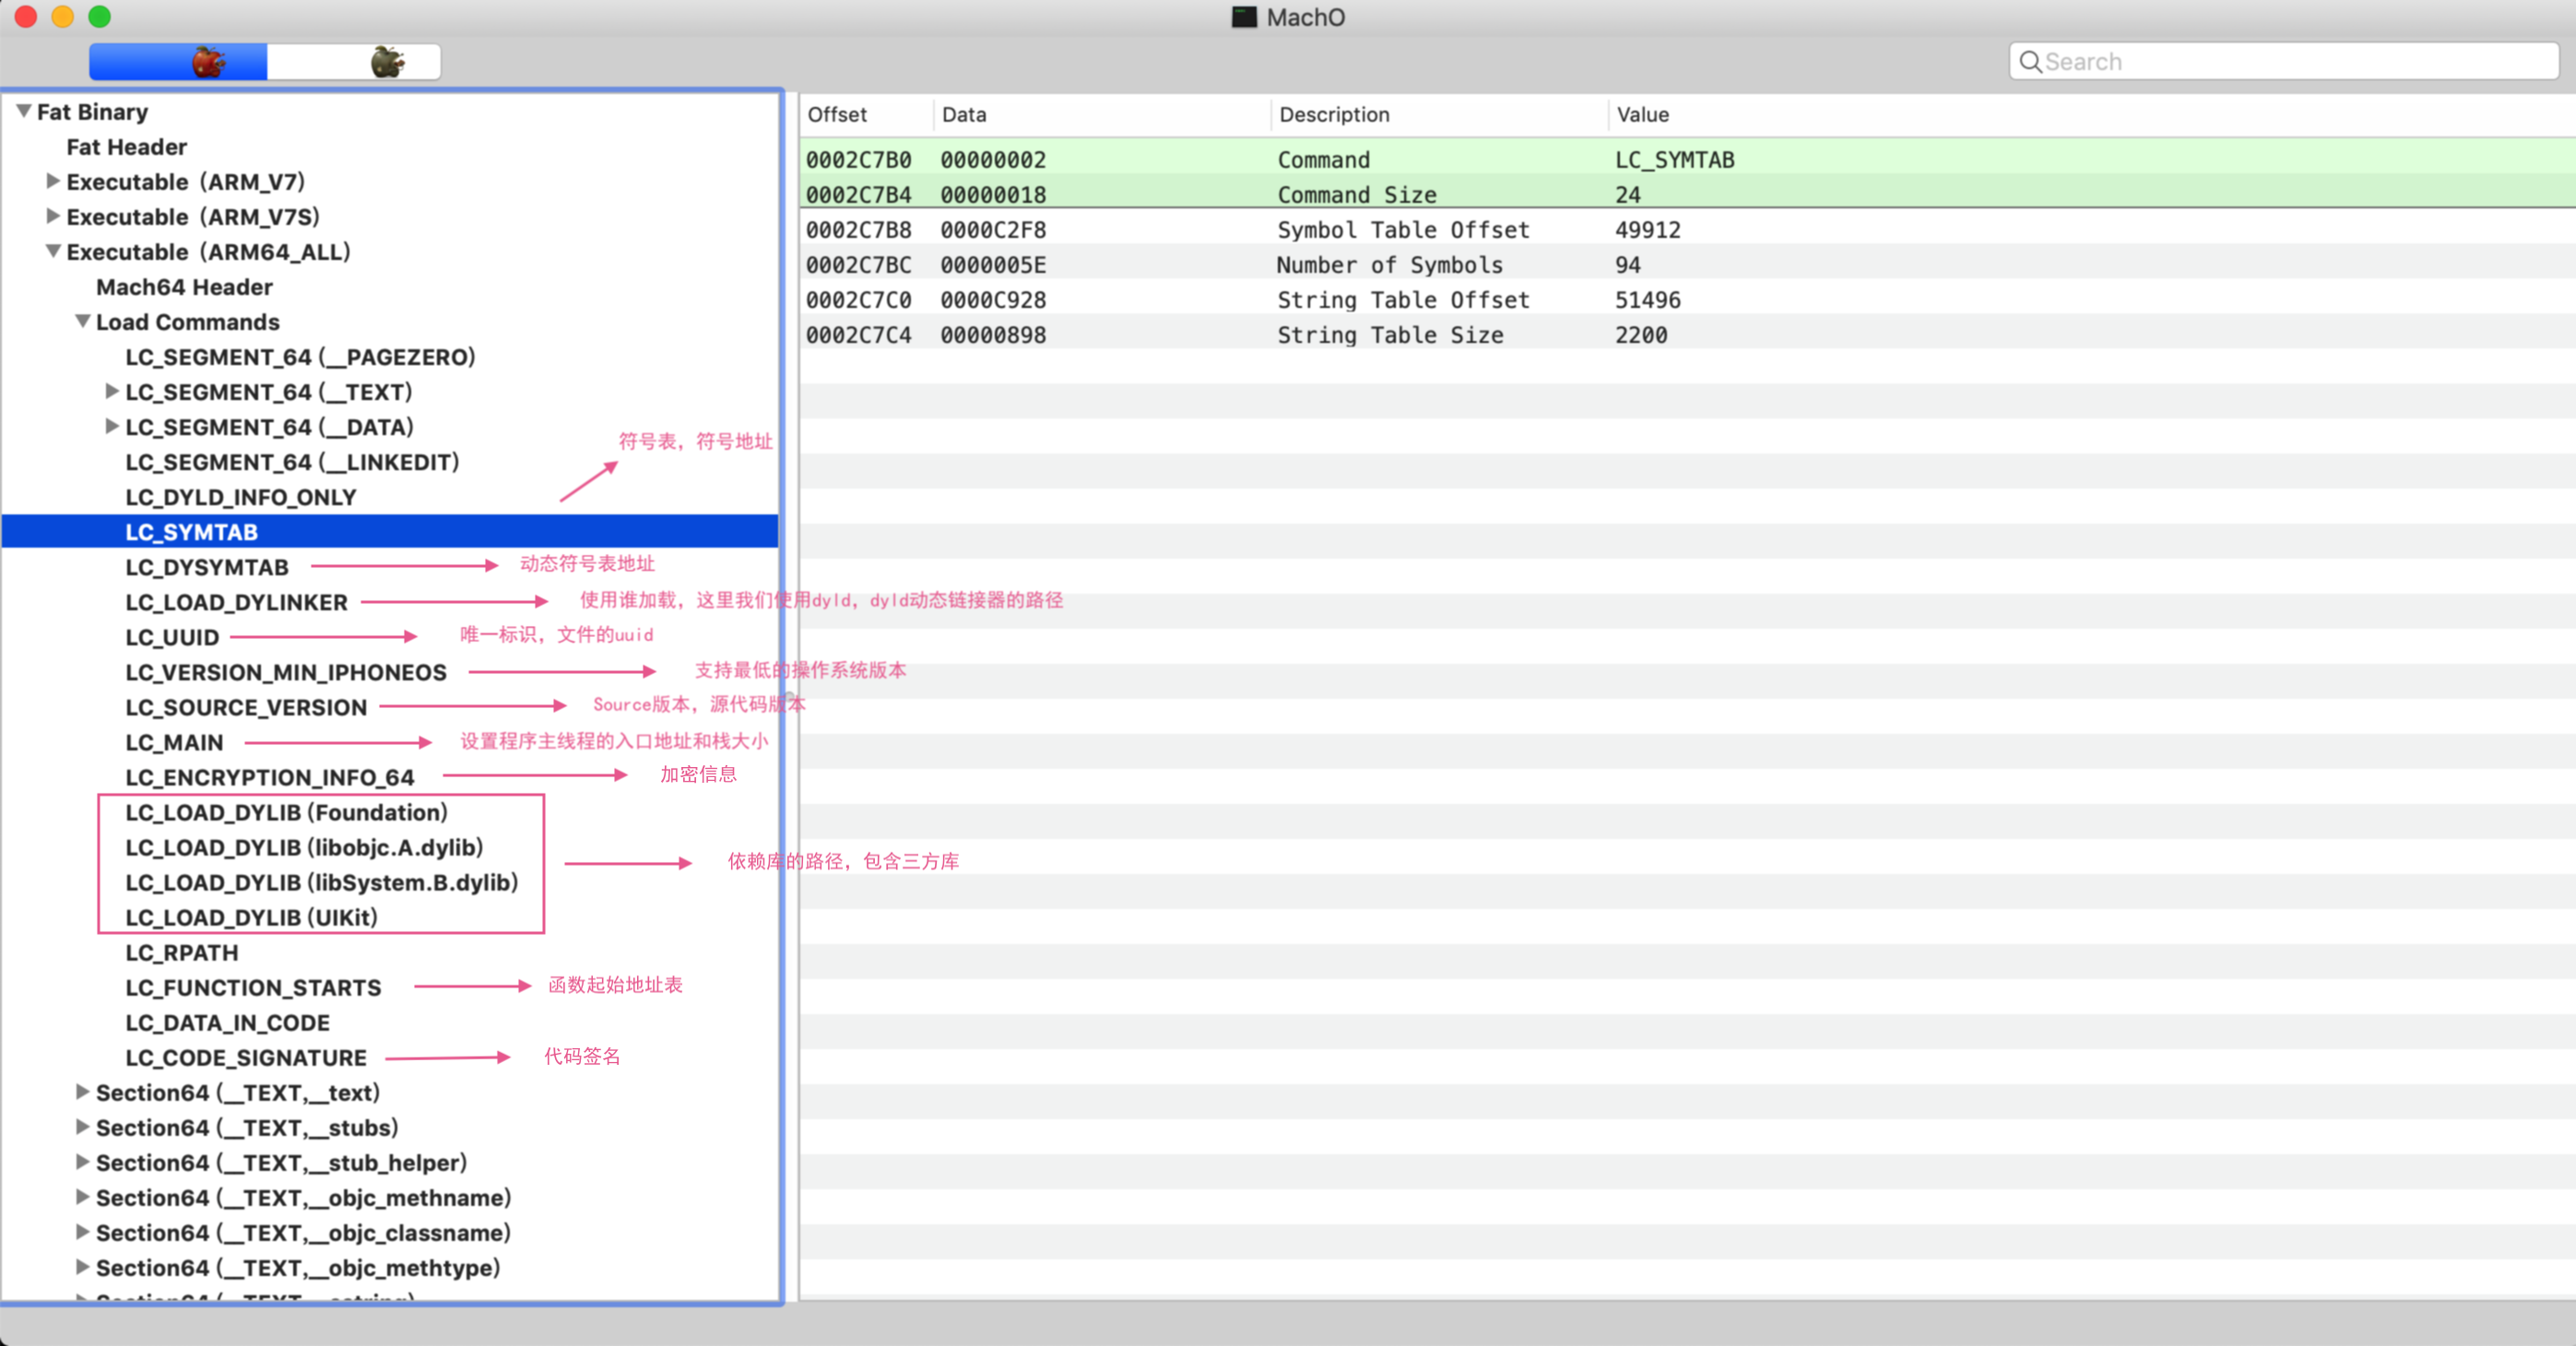Click the Description column header
This screenshot has width=2576, height=1346.
click(x=1334, y=115)
